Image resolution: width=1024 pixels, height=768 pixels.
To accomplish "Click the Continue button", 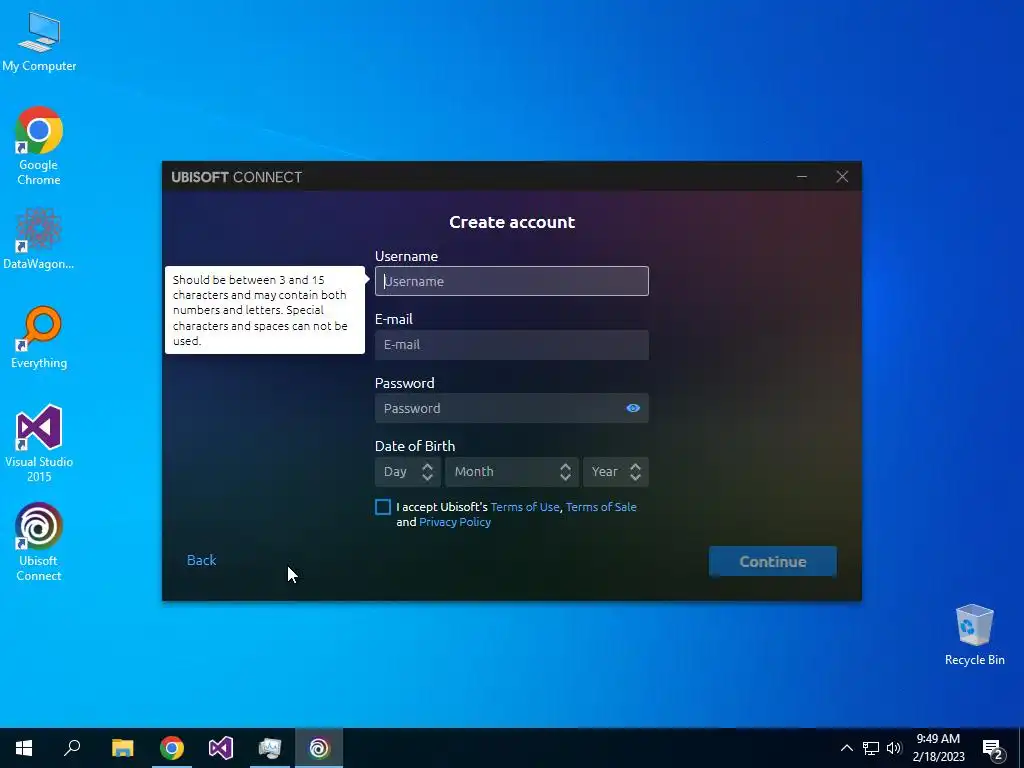I will tap(773, 562).
